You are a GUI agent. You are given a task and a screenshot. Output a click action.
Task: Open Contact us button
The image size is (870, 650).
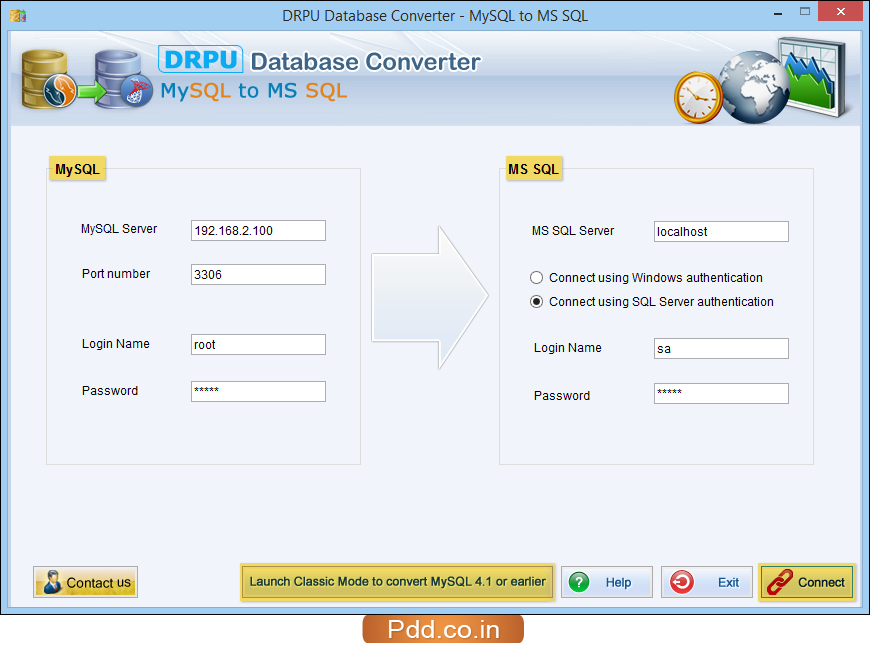click(85, 582)
